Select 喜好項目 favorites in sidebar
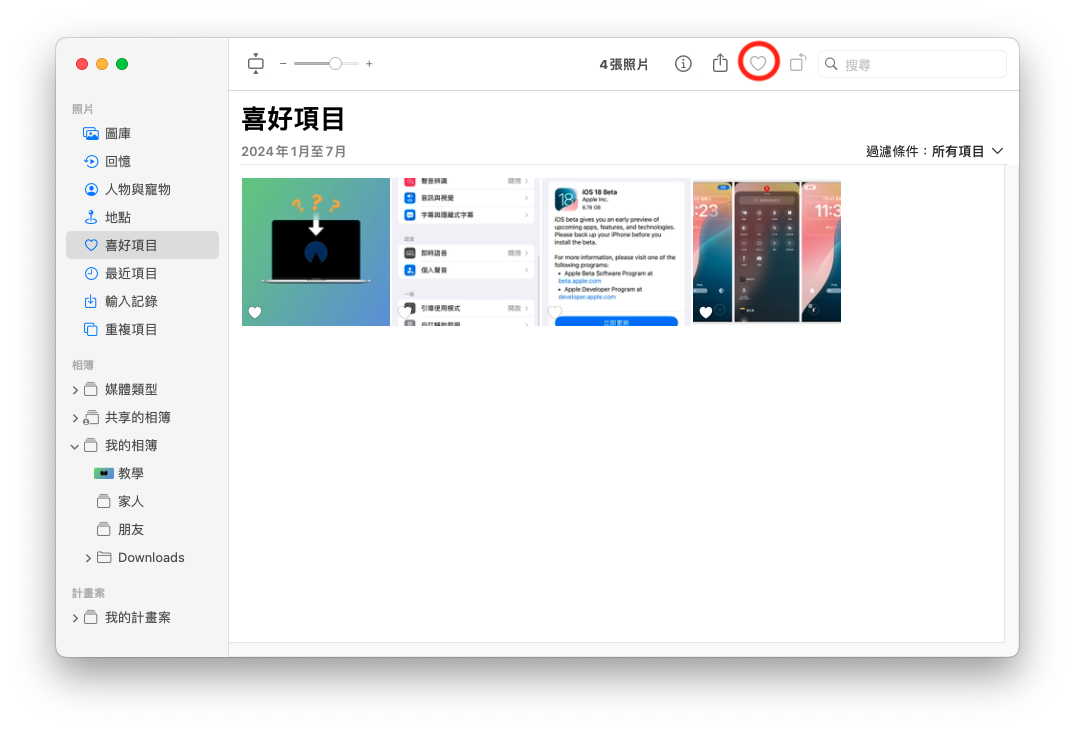The width and height of the screenshot is (1075, 731). pos(142,245)
